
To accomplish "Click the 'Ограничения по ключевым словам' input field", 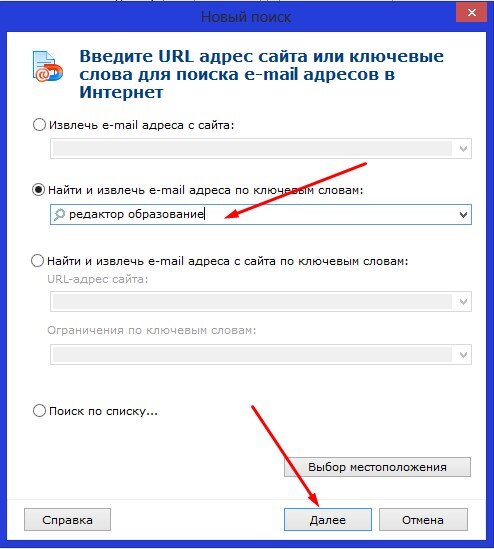I will [261, 355].
